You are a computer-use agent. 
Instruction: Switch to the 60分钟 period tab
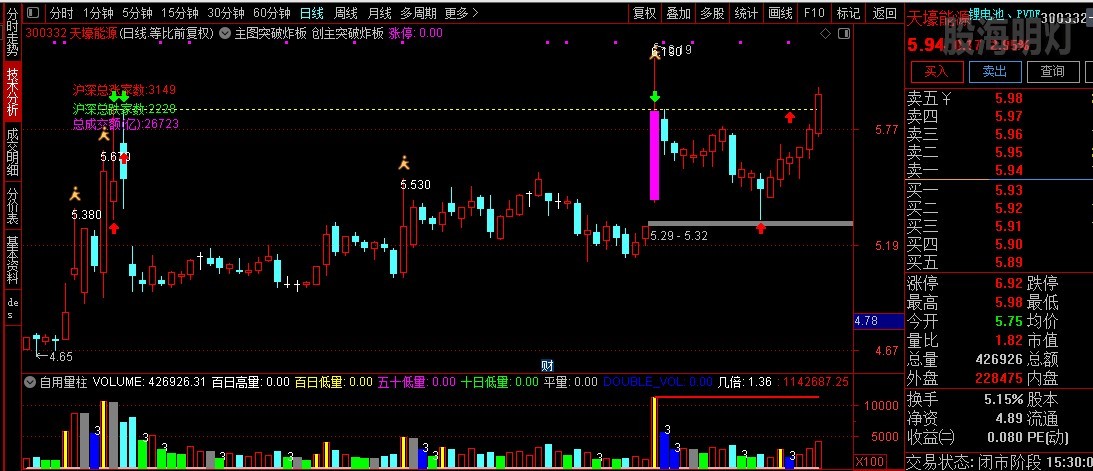pyautogui.click(x=270, y=13)
